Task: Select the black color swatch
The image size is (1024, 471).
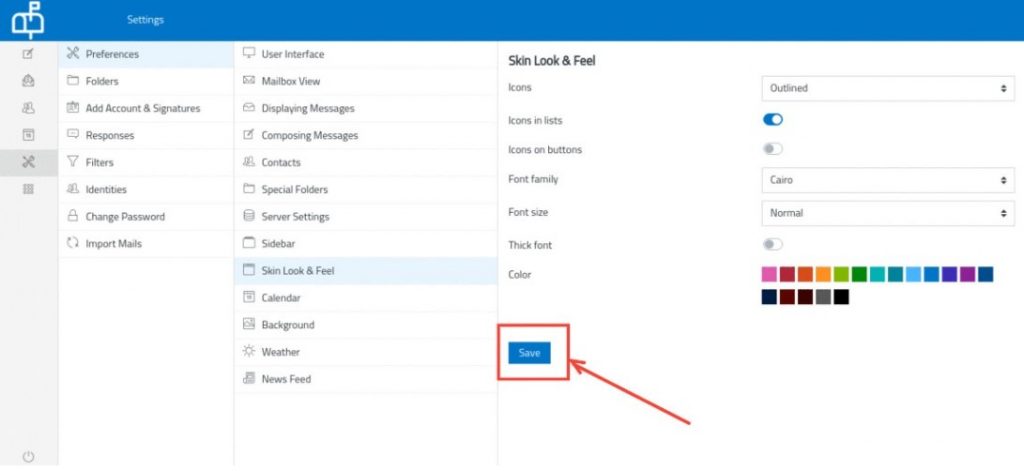Action: pyautogui.click(x=841, y=297)
